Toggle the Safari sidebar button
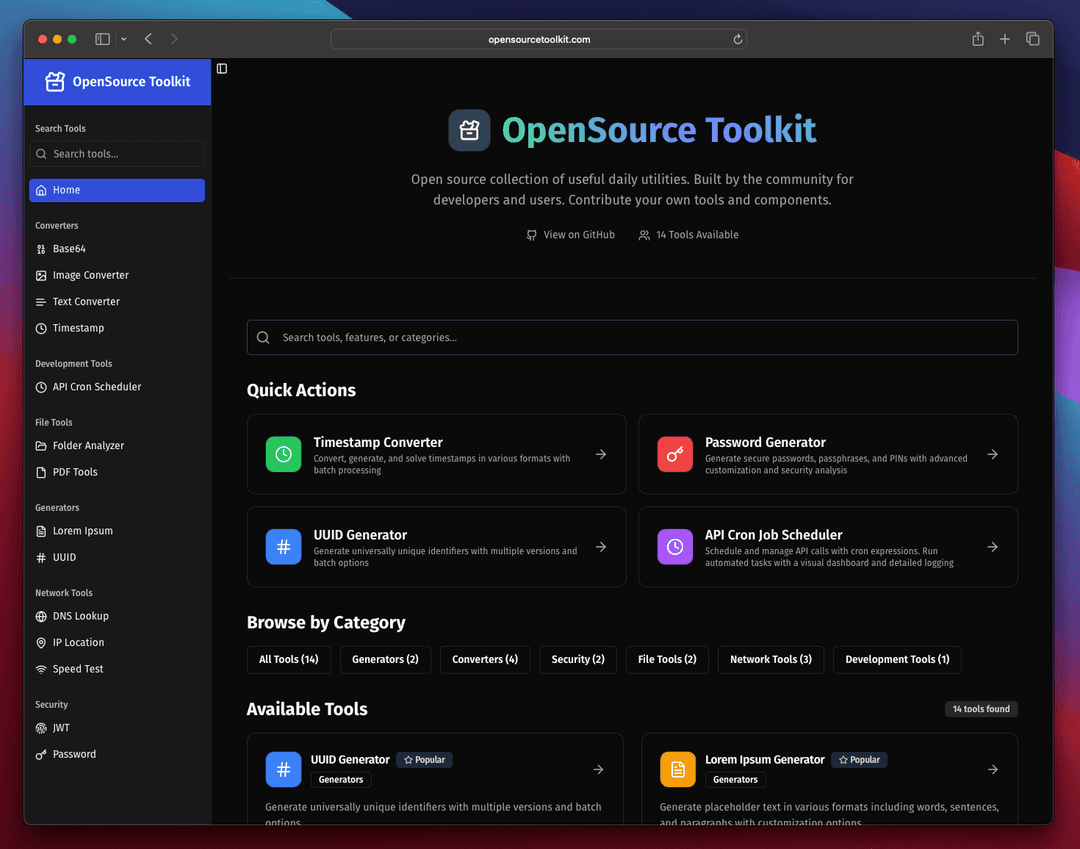This screenshot has width=1080, height=849. [102, 39]
